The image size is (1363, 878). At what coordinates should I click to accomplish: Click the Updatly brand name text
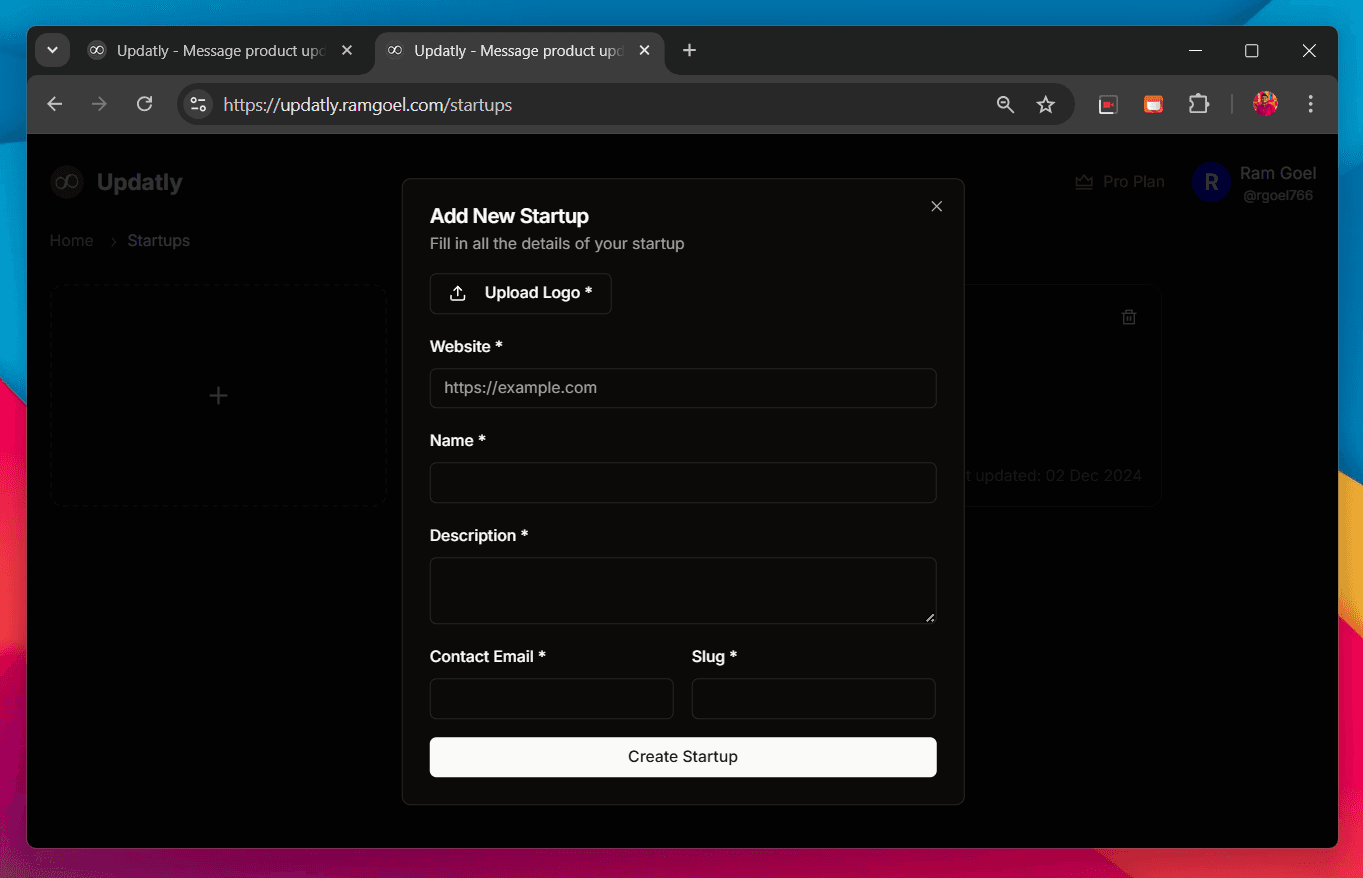coord(140,182)
